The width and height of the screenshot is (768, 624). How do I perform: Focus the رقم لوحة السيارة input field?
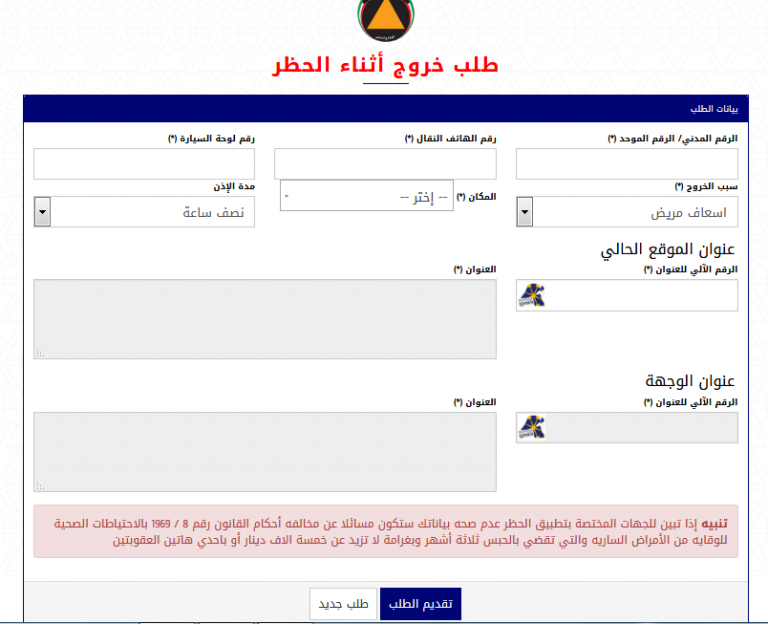click(x=144, y=164)
